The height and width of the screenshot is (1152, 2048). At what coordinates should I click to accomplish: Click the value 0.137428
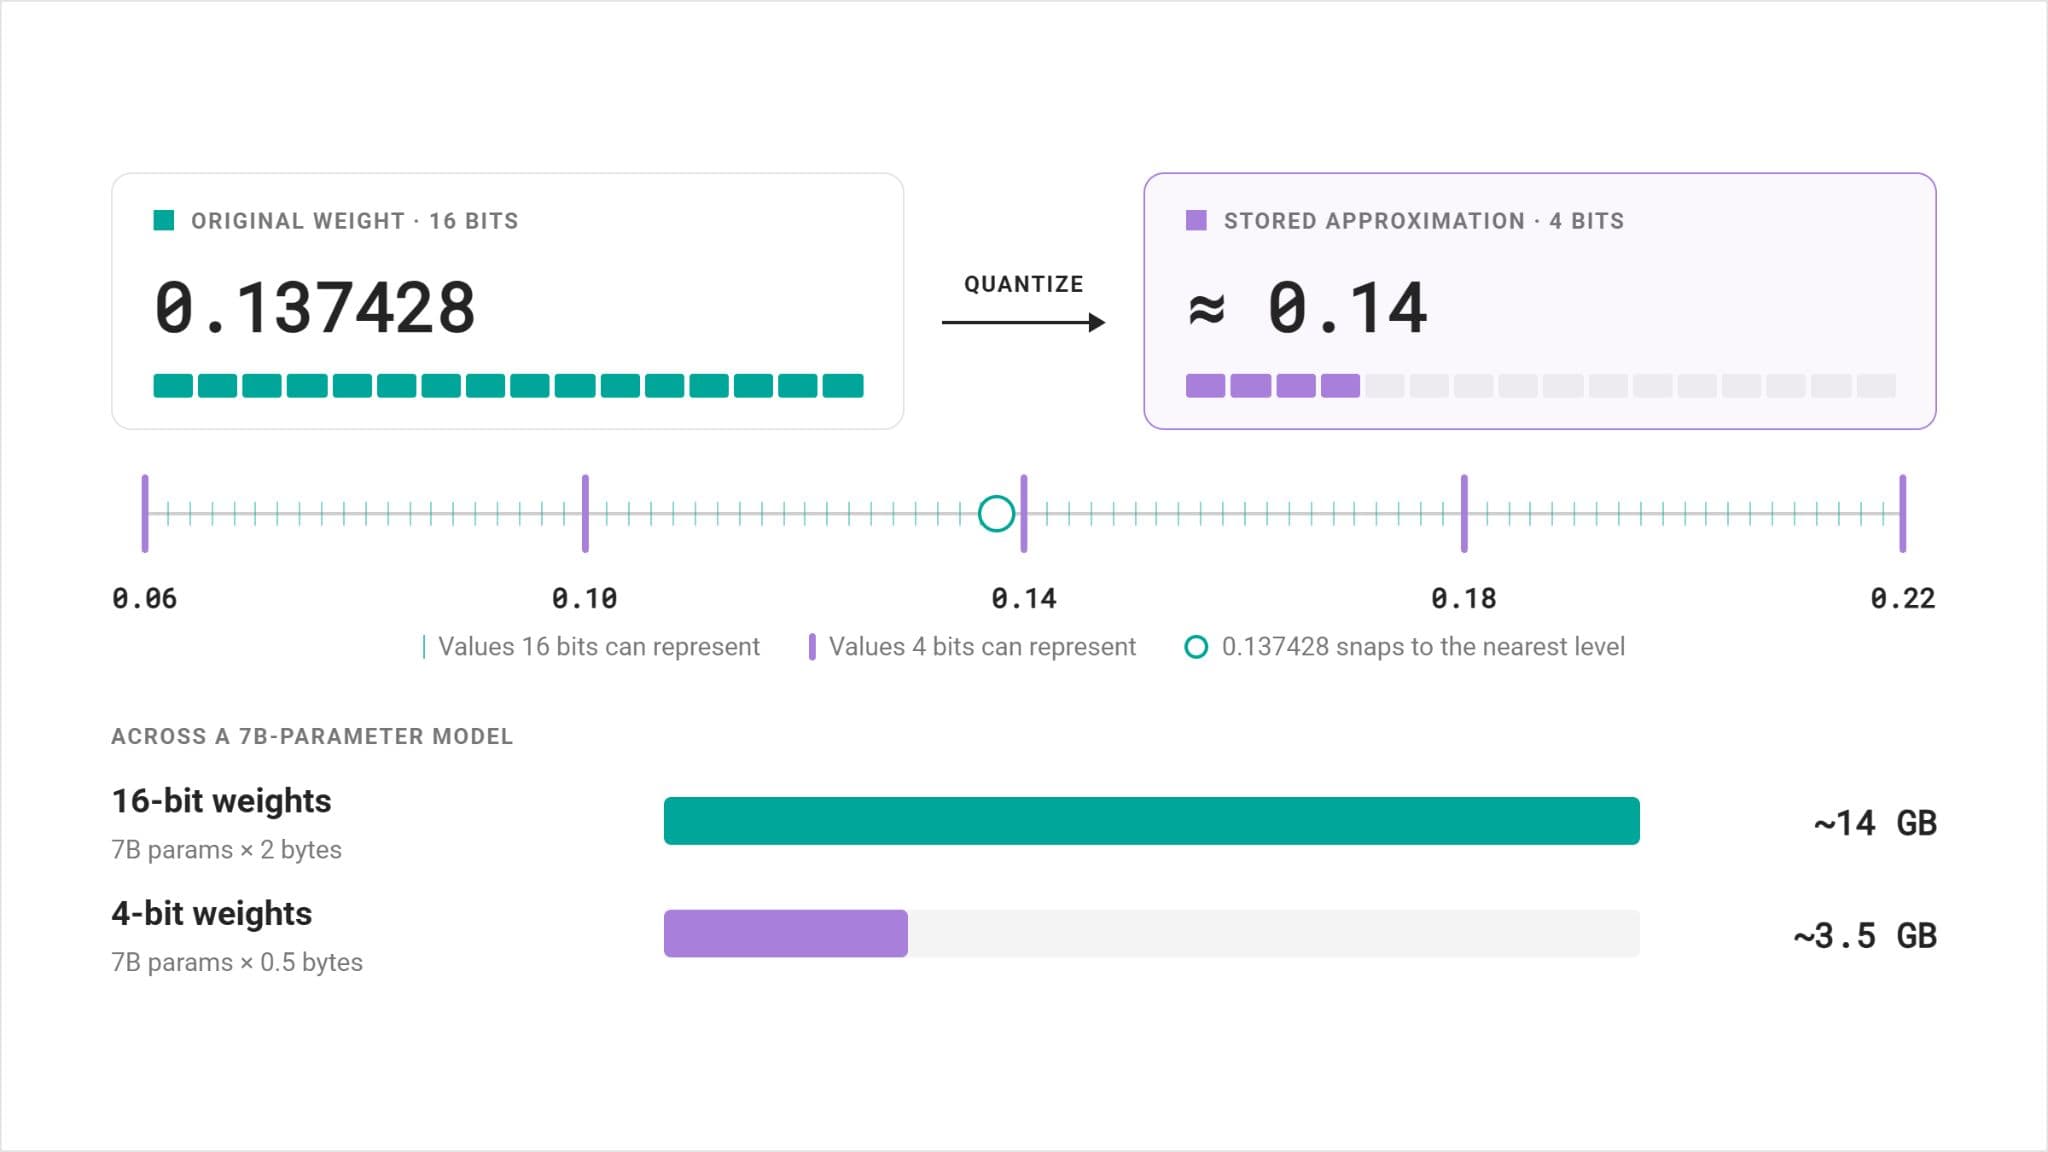point(315,307)
